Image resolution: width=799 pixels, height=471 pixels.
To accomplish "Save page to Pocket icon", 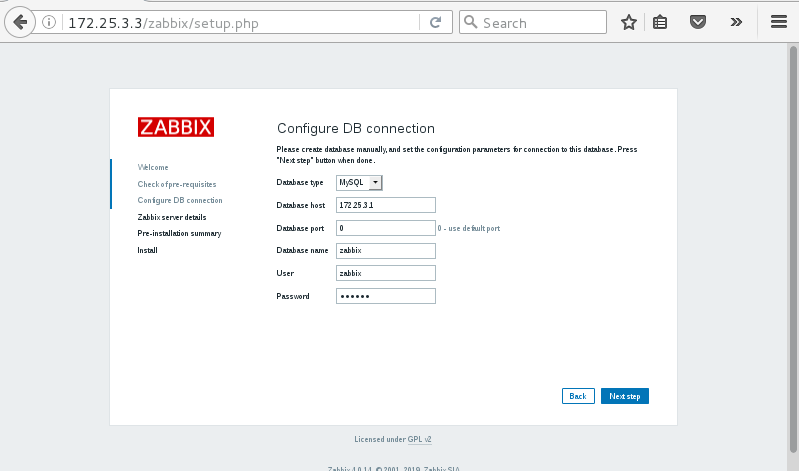I will [698, 22].
